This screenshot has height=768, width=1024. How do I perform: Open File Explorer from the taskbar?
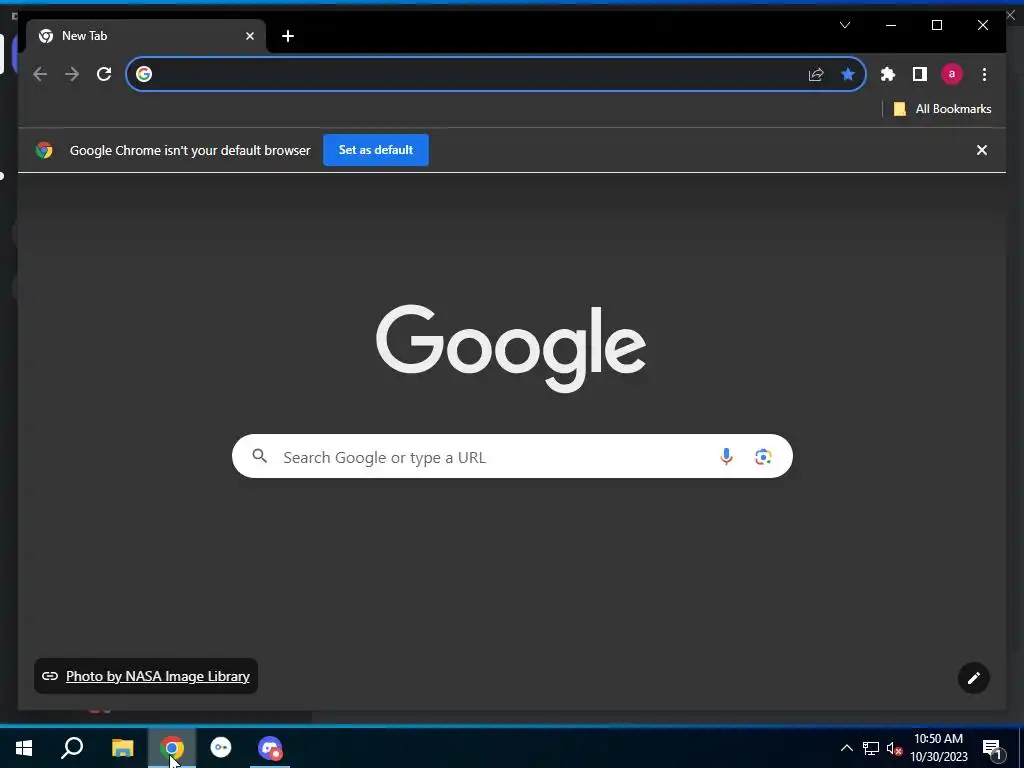(122, 748)
